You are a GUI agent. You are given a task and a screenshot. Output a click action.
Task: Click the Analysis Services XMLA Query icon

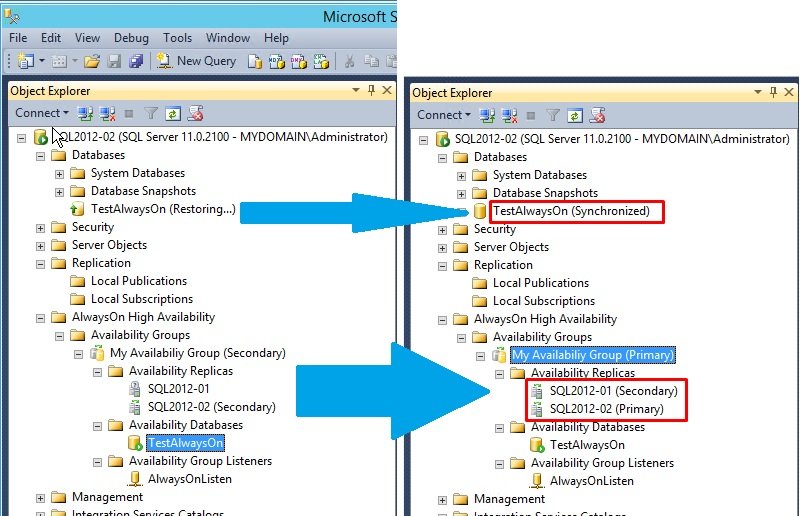click(x=318, y=61)
